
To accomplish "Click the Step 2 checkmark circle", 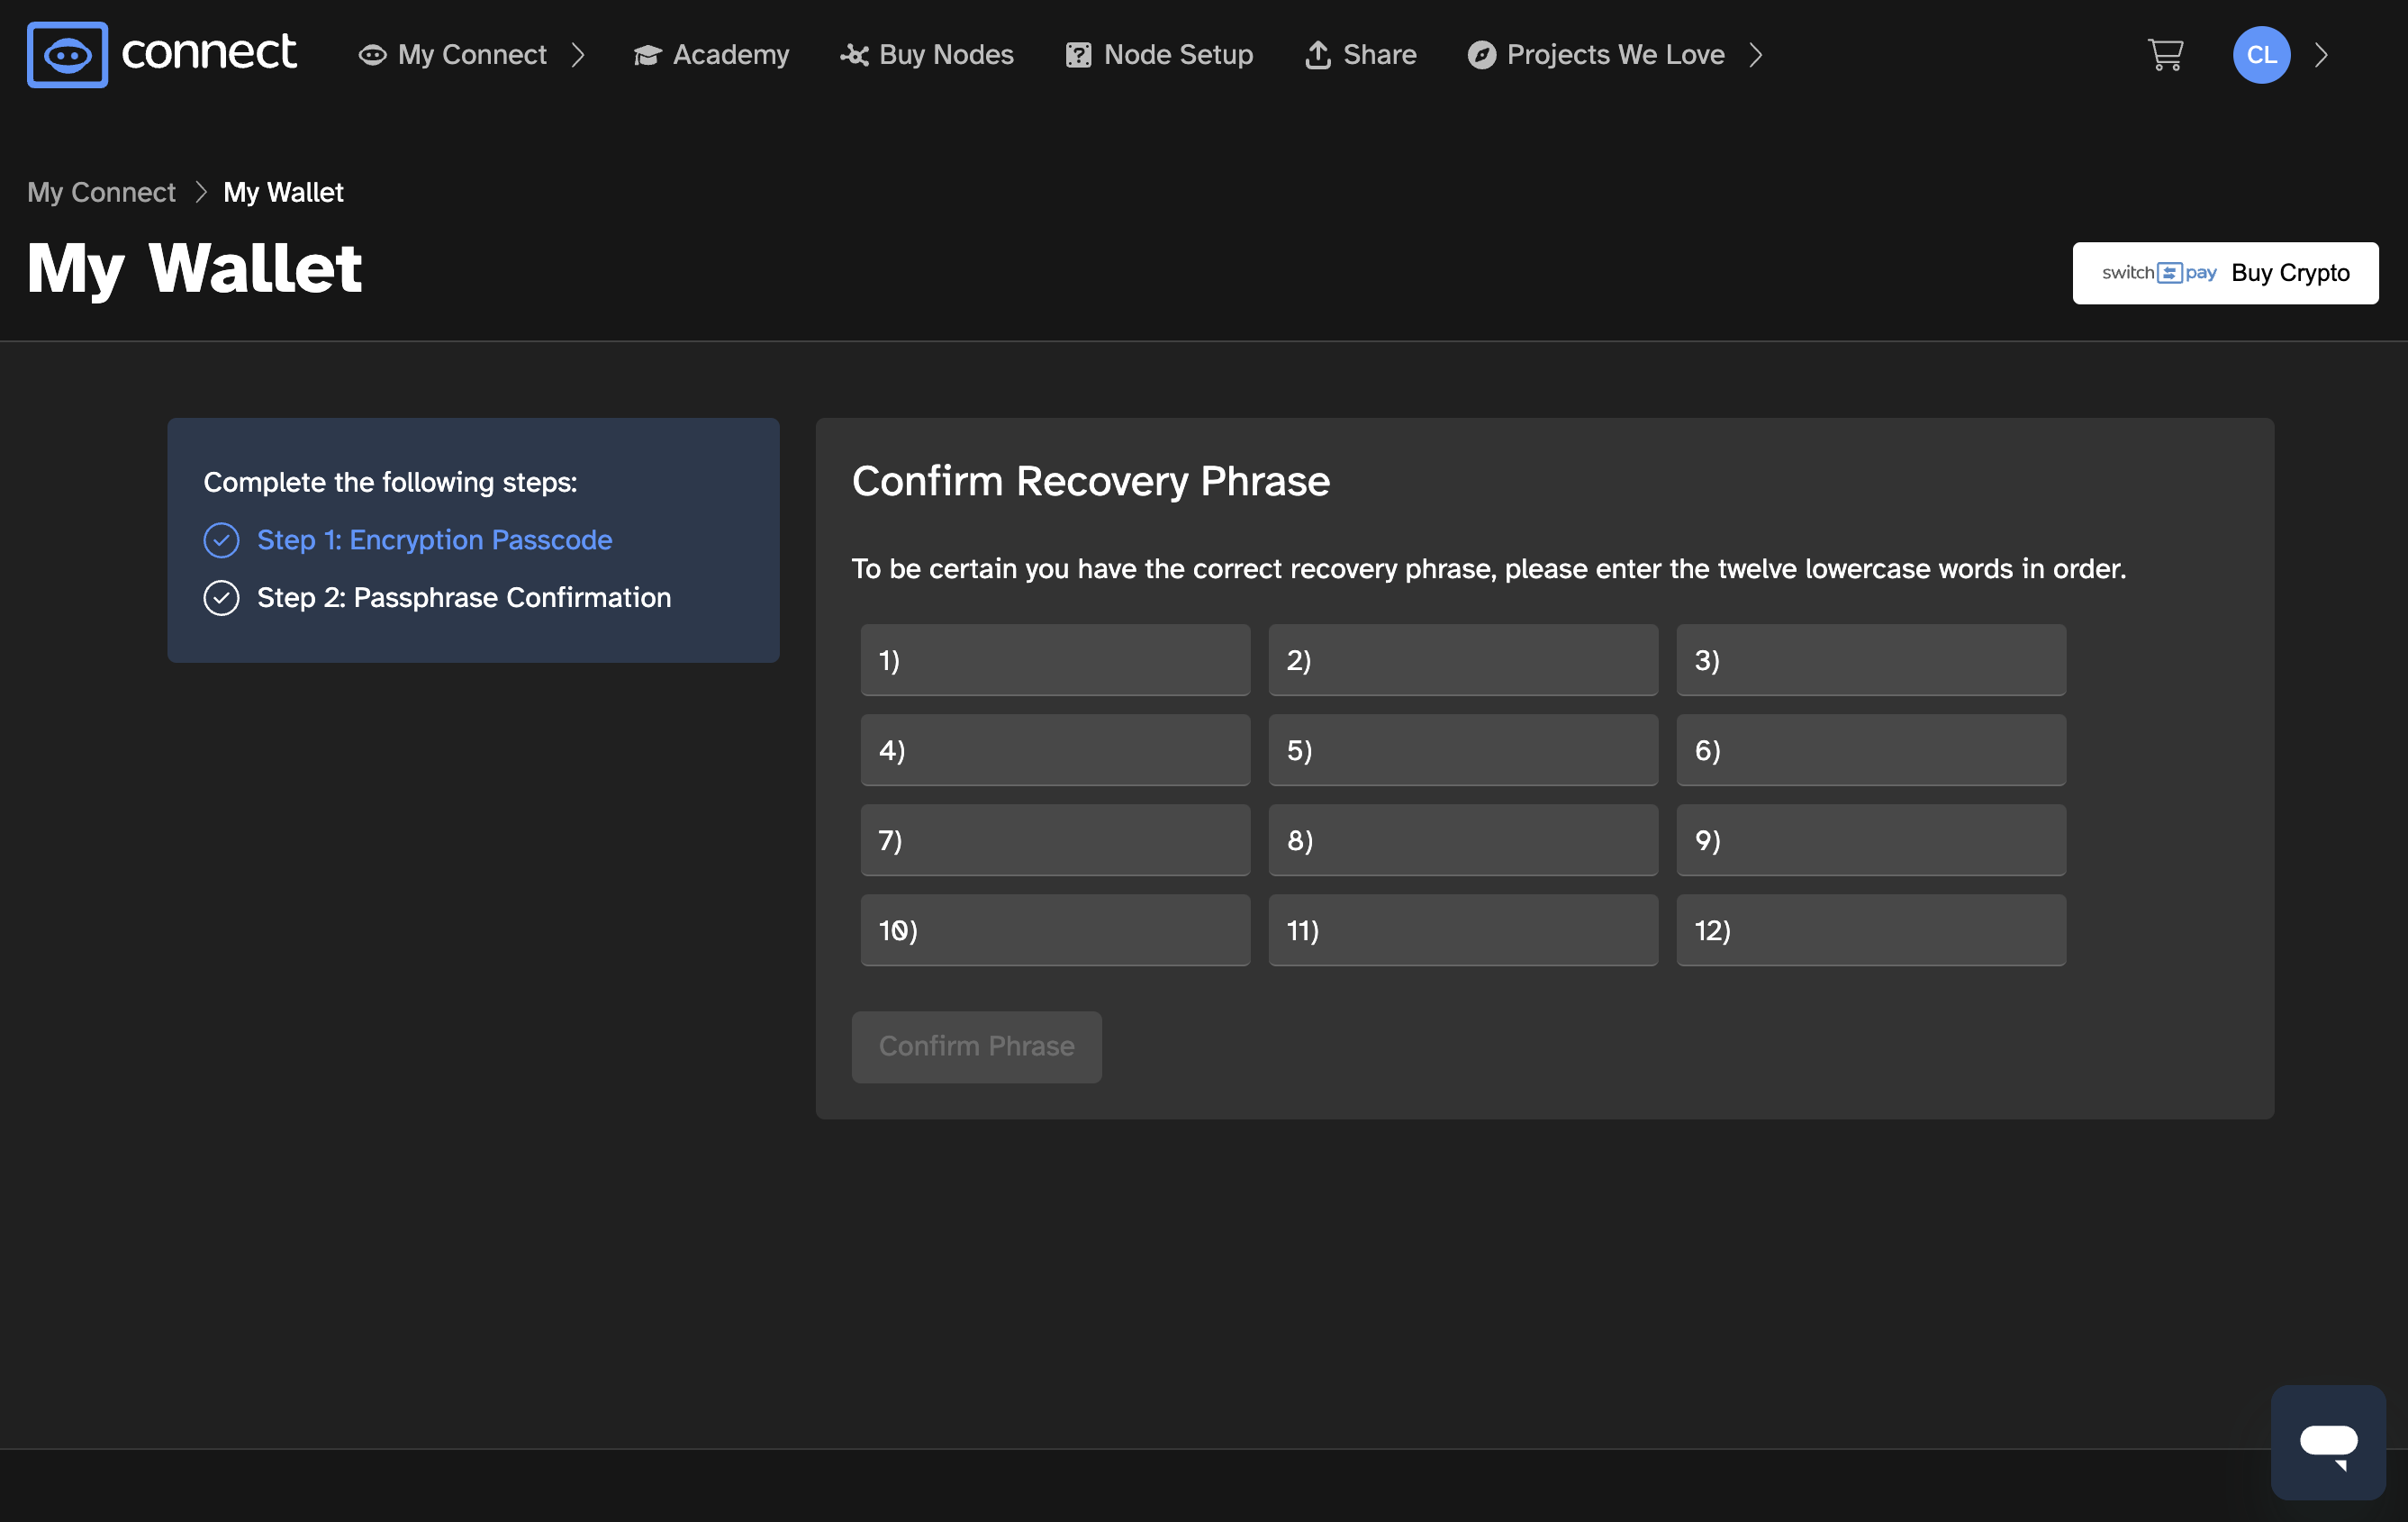I will coord(221,598).
